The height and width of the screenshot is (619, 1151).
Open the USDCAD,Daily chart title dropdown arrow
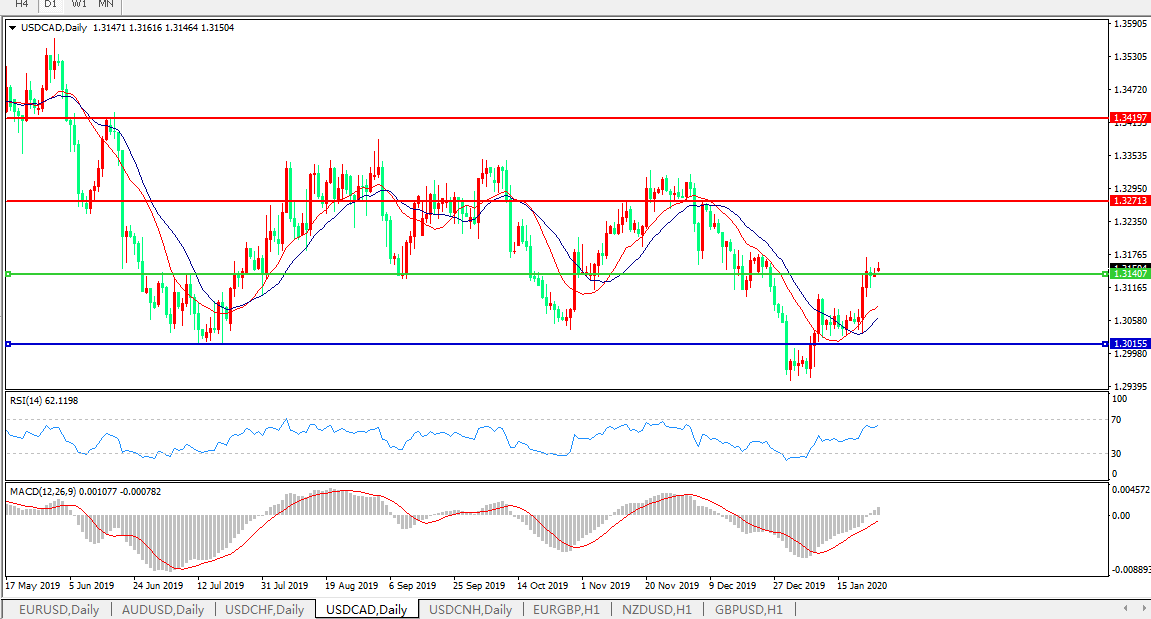tap(13, 28)
